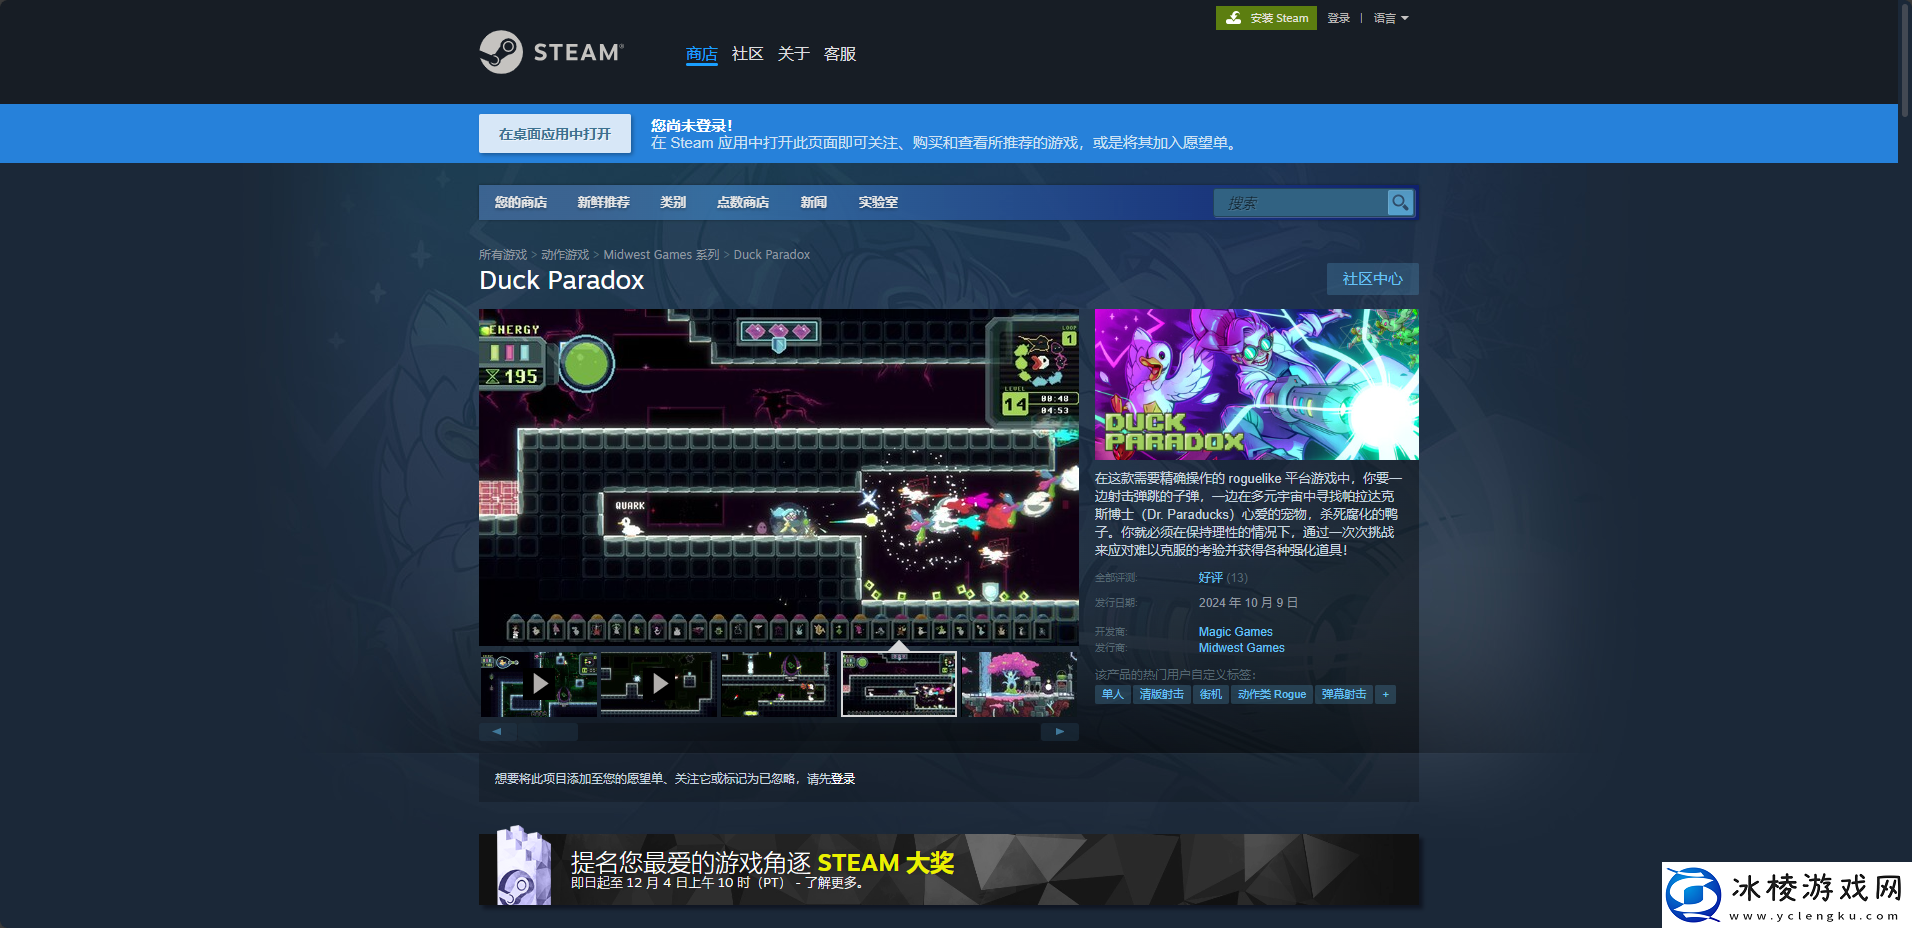The height and width of the screenshot is (928, 1912).
Task: Click the Install Steam button
Action: pos(1266,18)
